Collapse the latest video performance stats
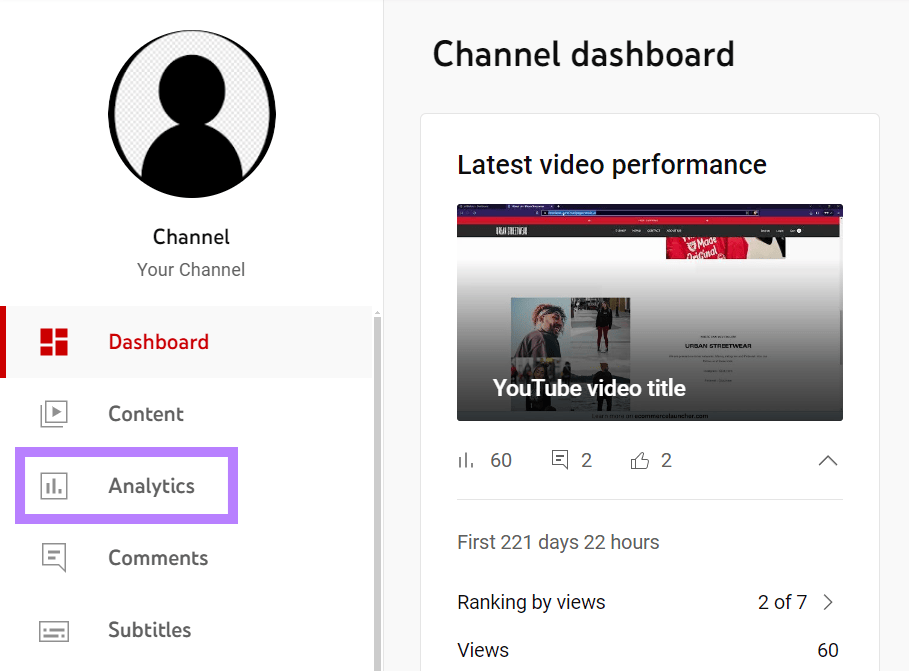Screen dimensions: 909x671 (x=828, y=461)
